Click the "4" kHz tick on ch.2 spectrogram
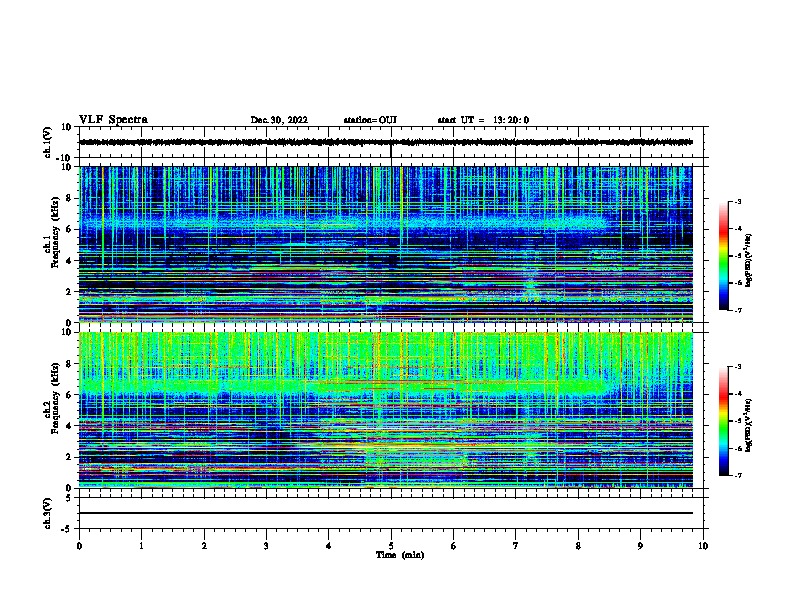Screen dimensions: 792x612 click(69, 426)
